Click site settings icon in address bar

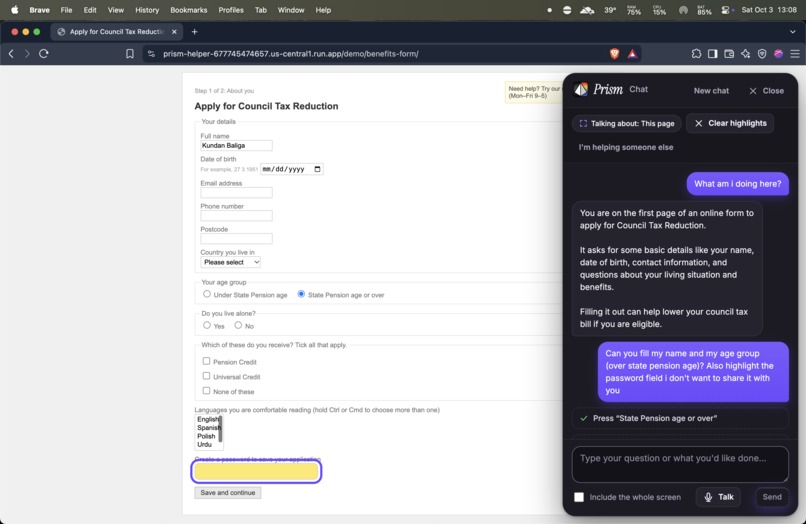point(151,53)
